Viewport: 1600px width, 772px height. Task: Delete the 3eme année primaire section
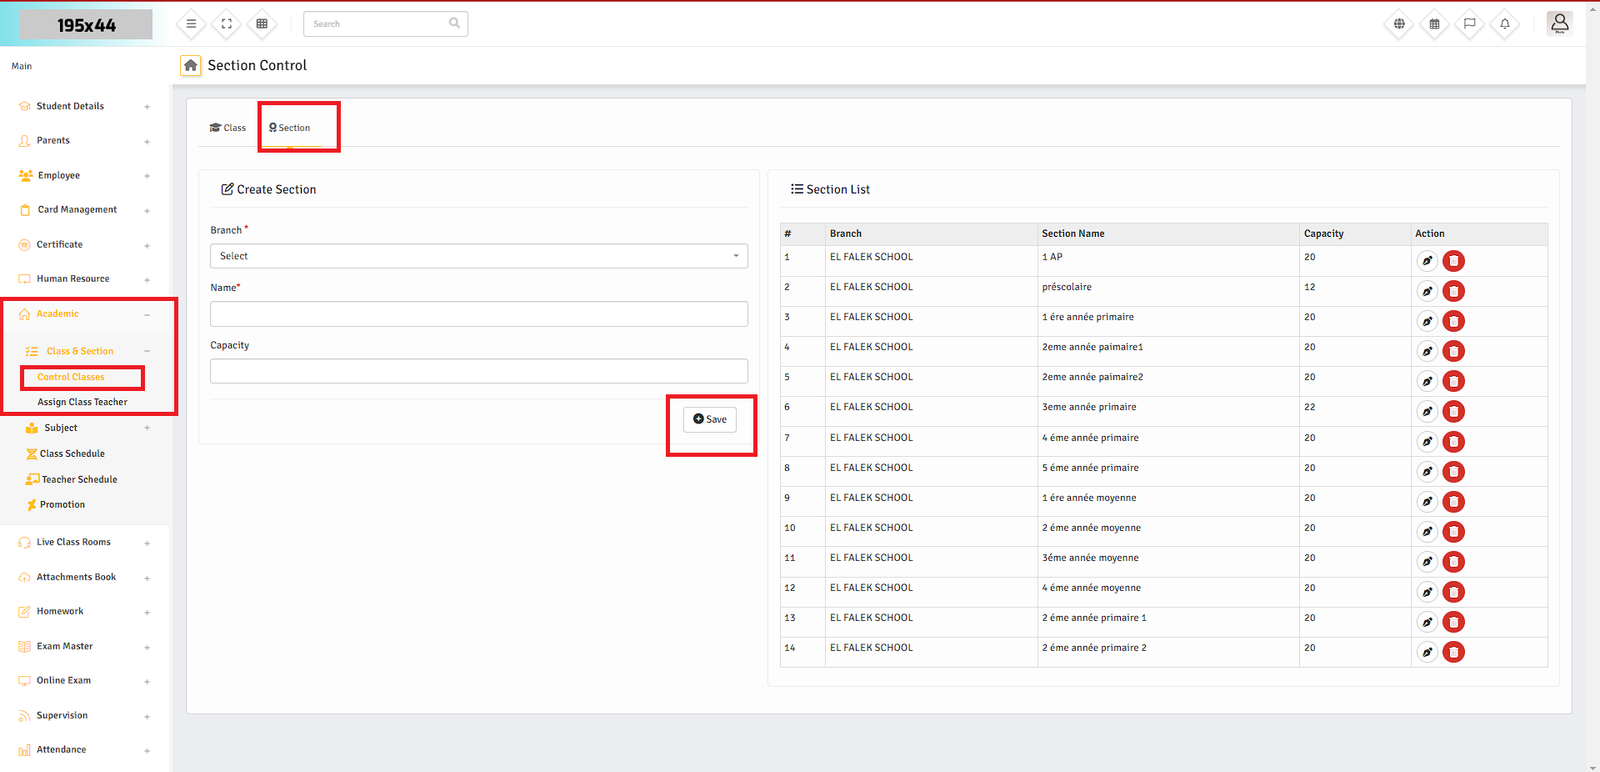pos(1454,411)
